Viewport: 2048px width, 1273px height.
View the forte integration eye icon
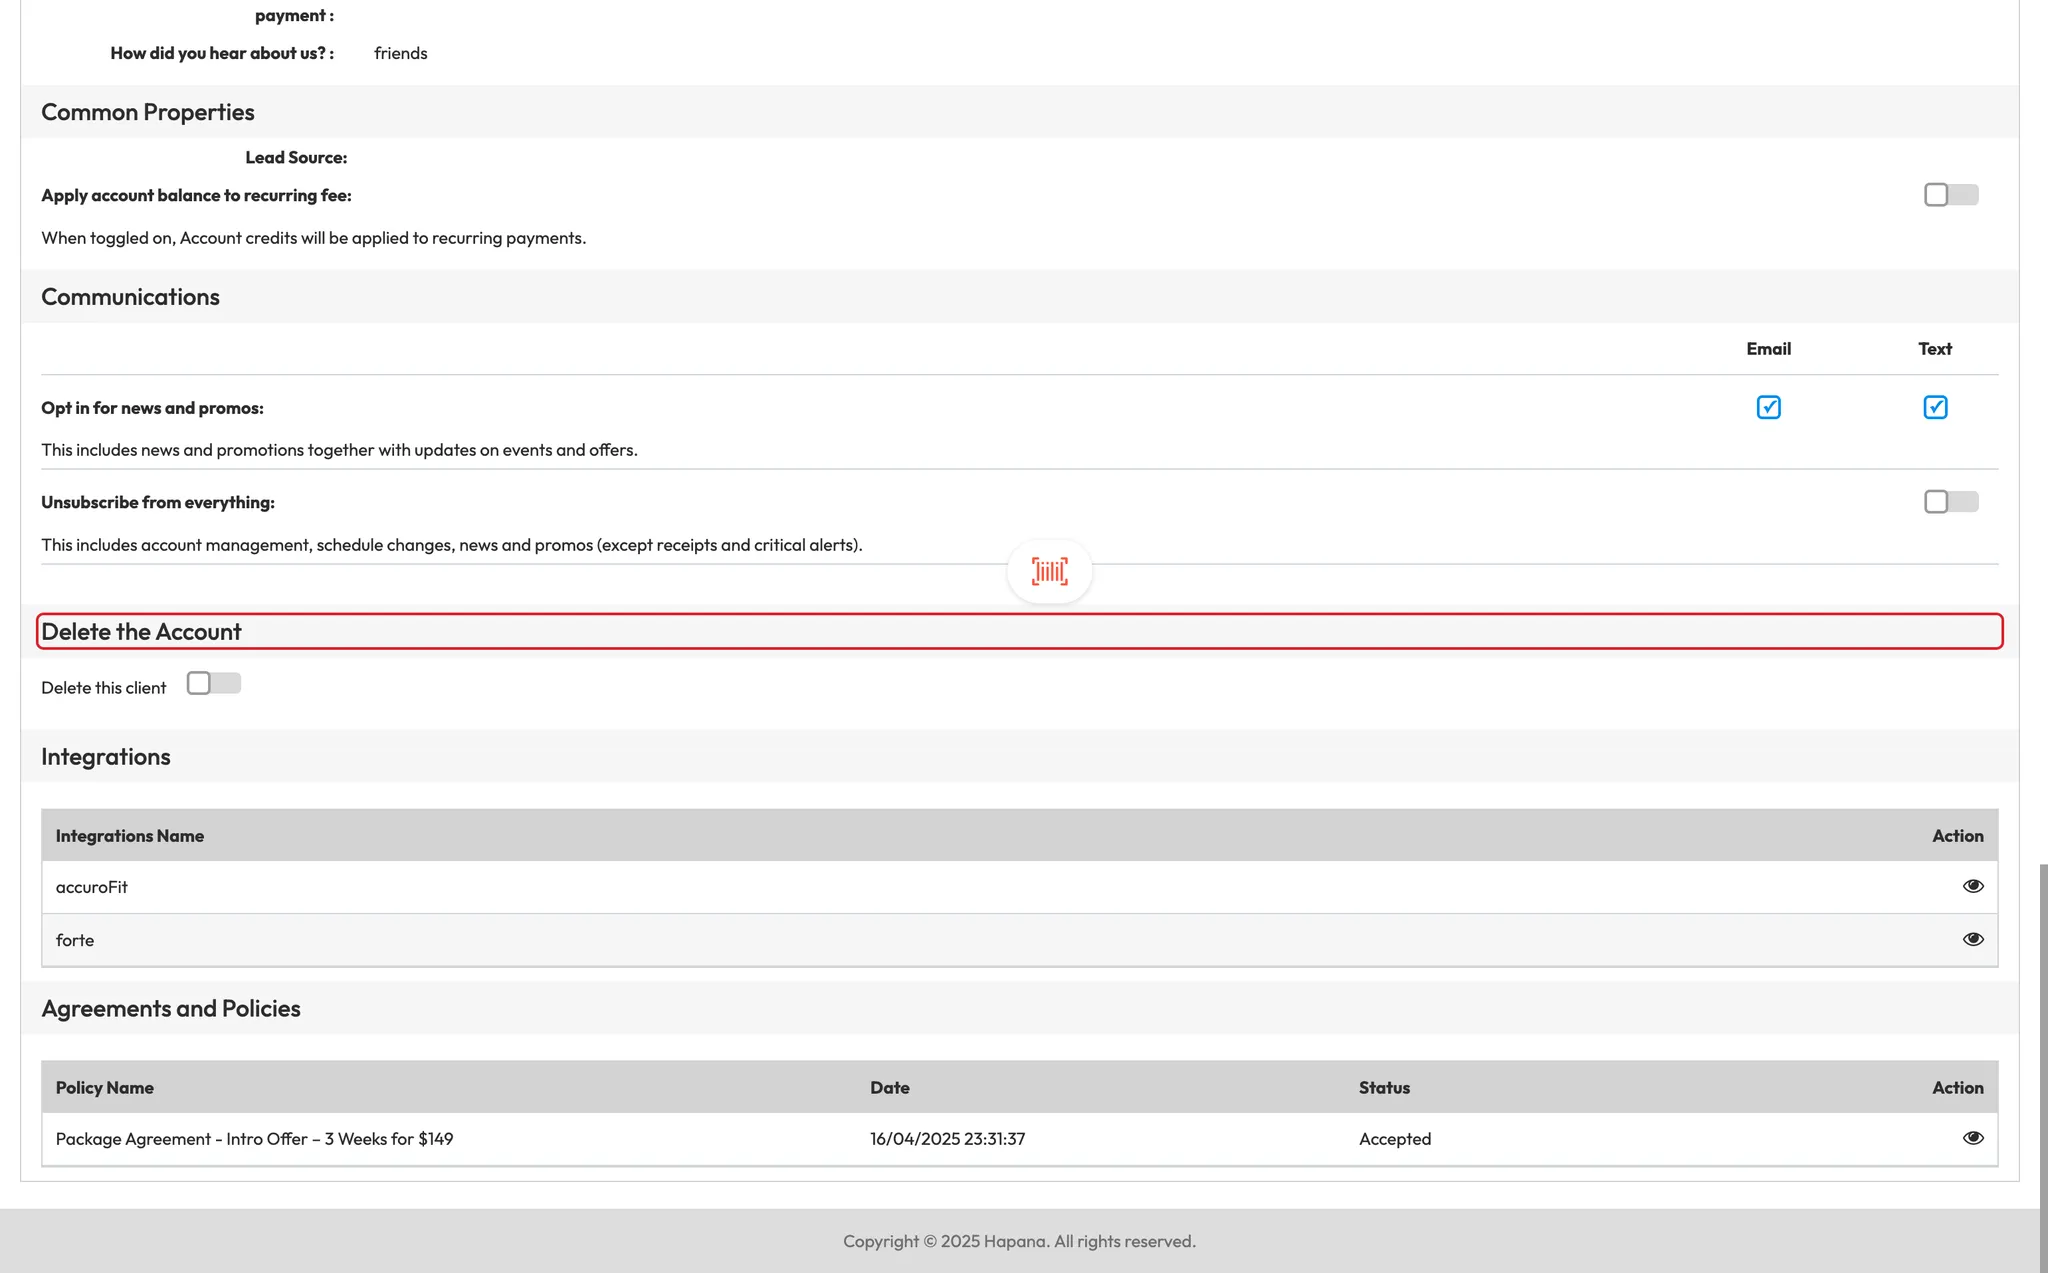[1972, 939]
